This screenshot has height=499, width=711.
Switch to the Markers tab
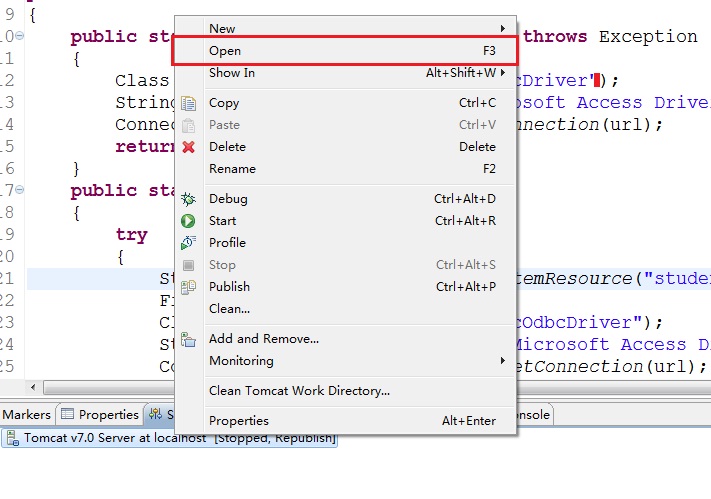coord(26,414)
